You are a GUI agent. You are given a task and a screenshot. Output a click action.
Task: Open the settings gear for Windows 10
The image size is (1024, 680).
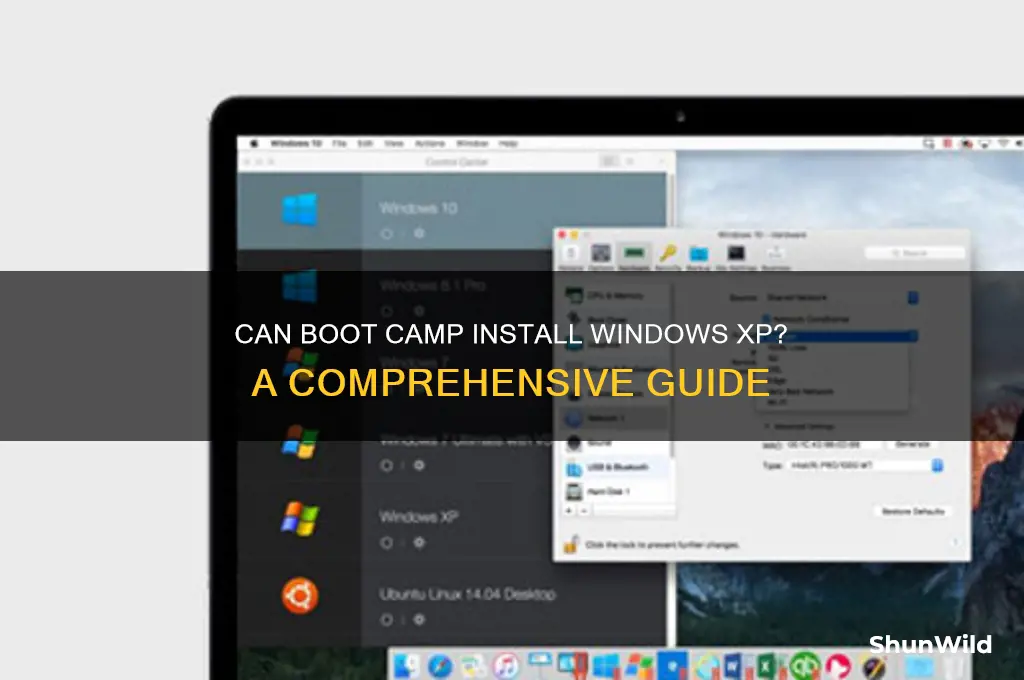click(419, 233)
